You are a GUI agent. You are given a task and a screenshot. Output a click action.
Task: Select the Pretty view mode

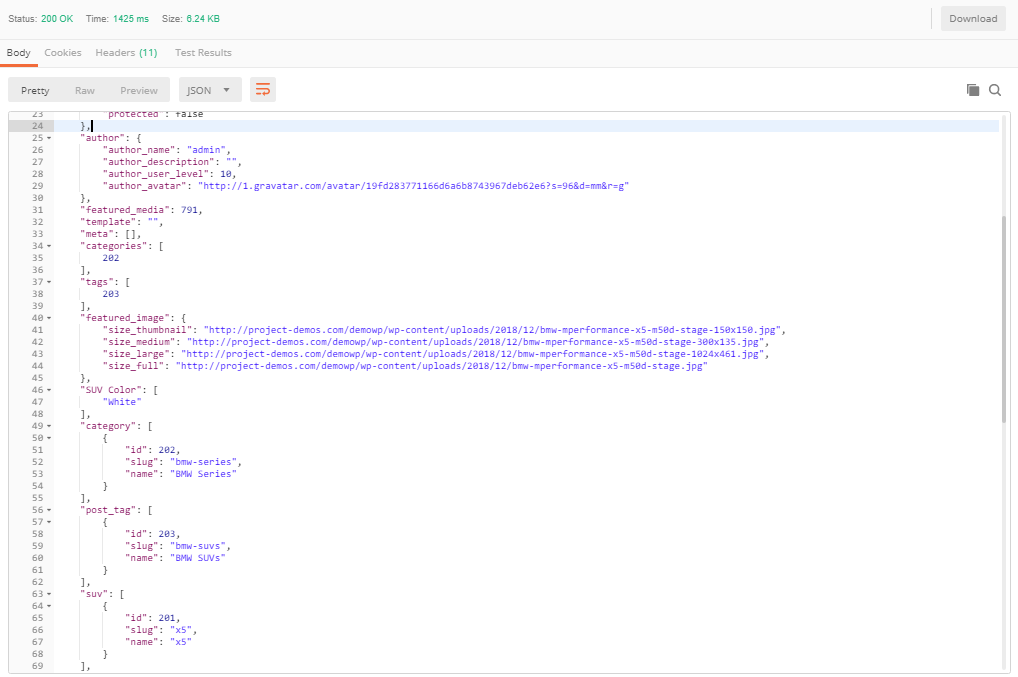35,90
